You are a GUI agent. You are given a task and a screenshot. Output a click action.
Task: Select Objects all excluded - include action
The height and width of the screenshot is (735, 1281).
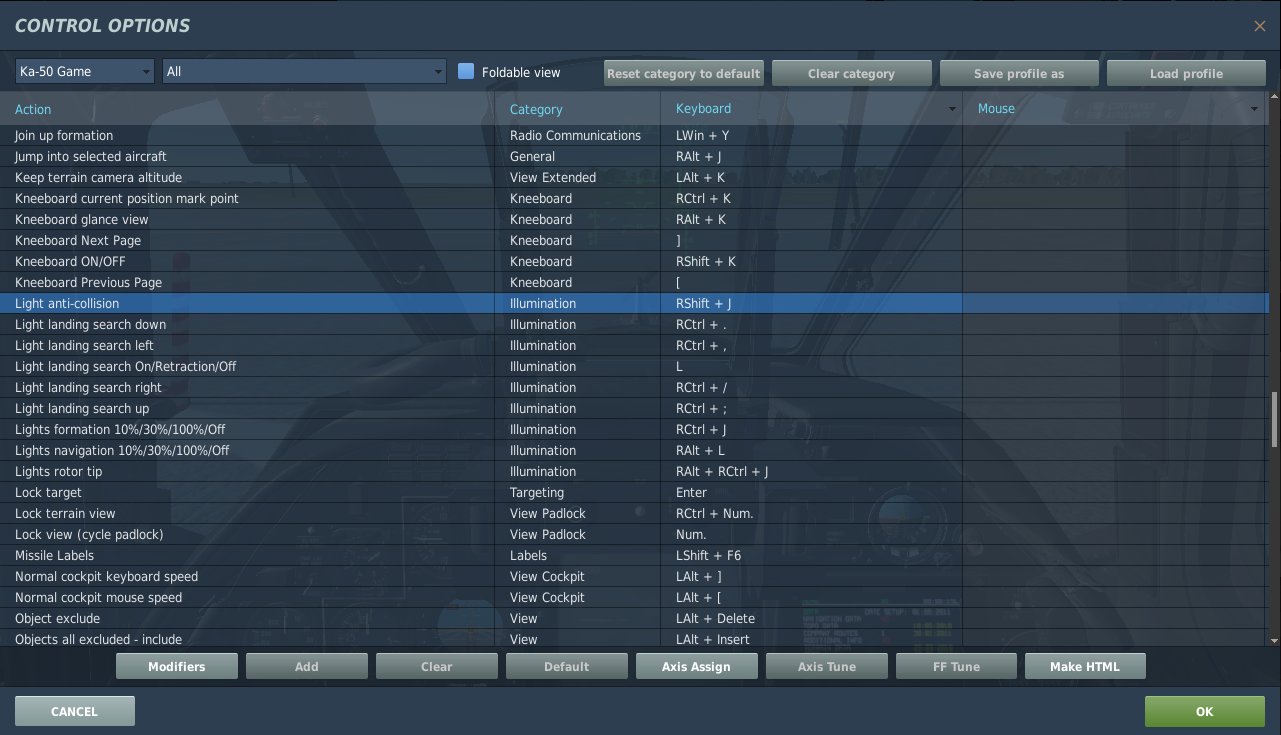(x=98, y=639)
